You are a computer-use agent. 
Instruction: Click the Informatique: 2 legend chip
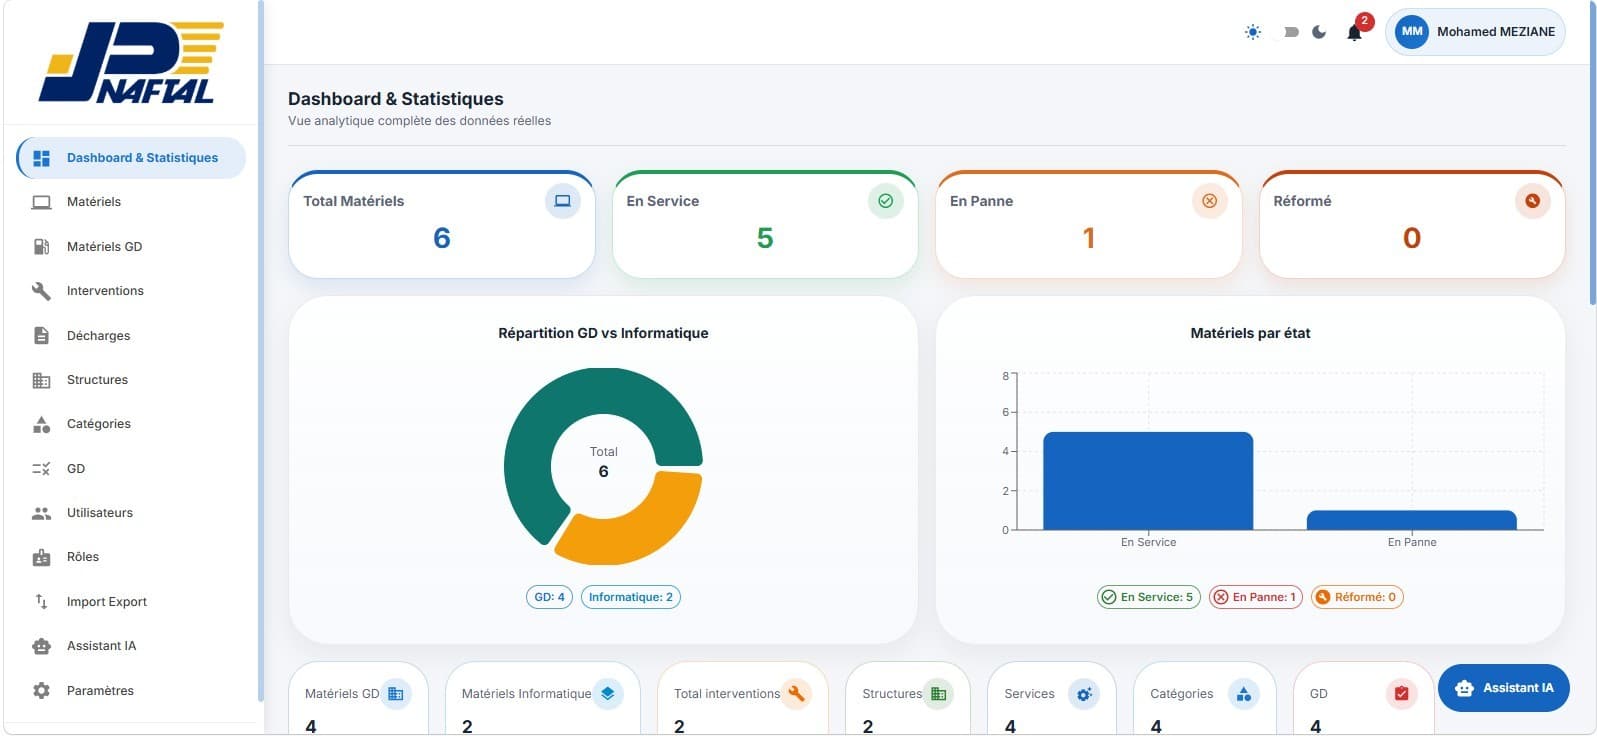point(631,597)
